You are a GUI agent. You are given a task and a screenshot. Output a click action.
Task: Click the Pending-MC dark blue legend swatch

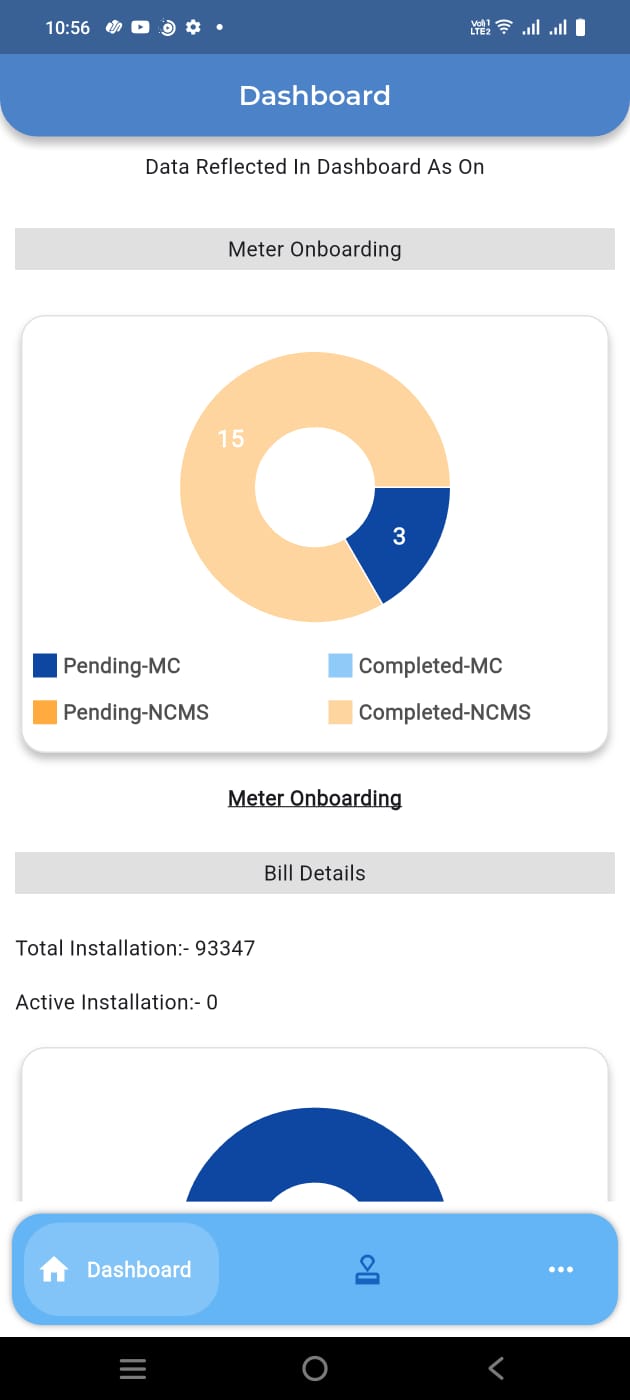[x=45, y=666]
